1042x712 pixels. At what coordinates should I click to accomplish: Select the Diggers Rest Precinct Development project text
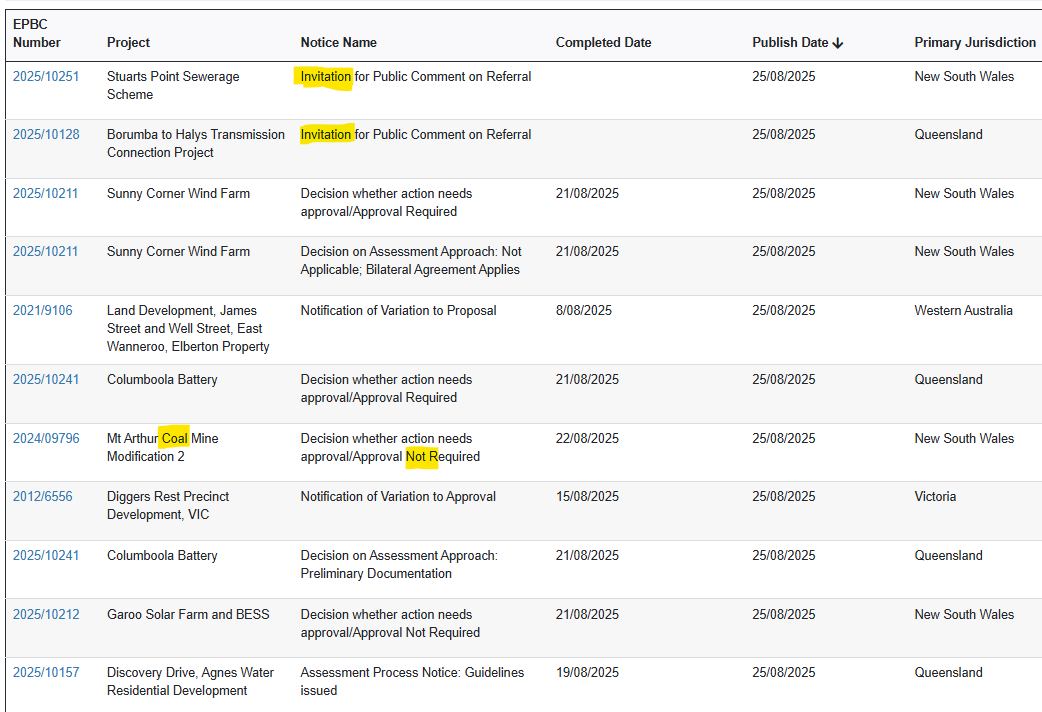168,505
